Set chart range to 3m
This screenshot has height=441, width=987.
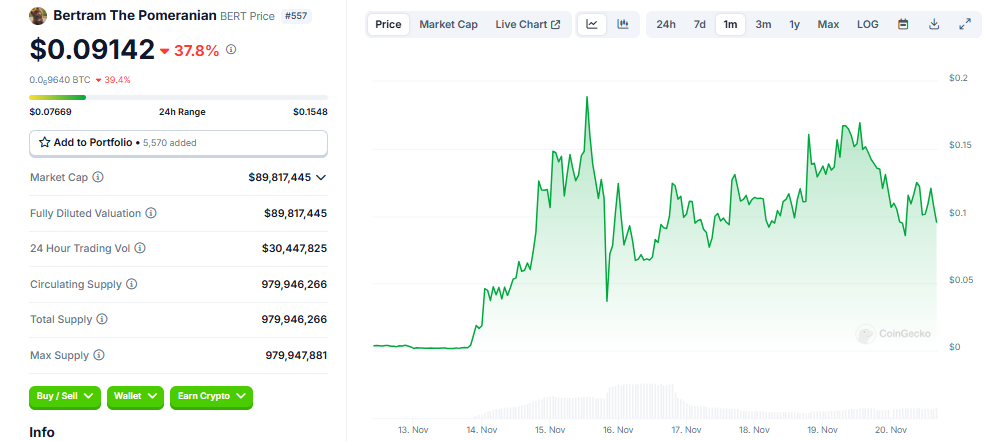[x=764, y=25]
